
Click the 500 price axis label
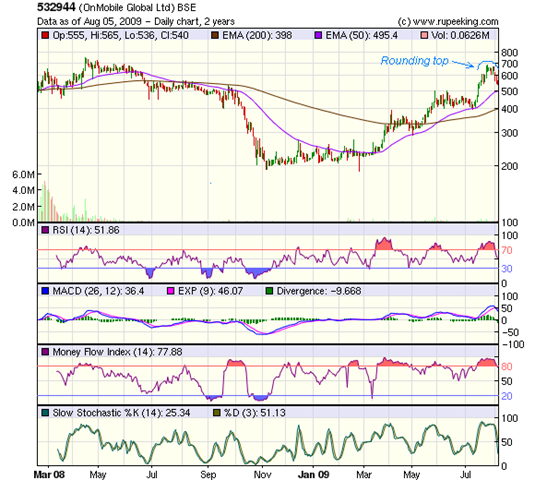[x=509, y=91]
